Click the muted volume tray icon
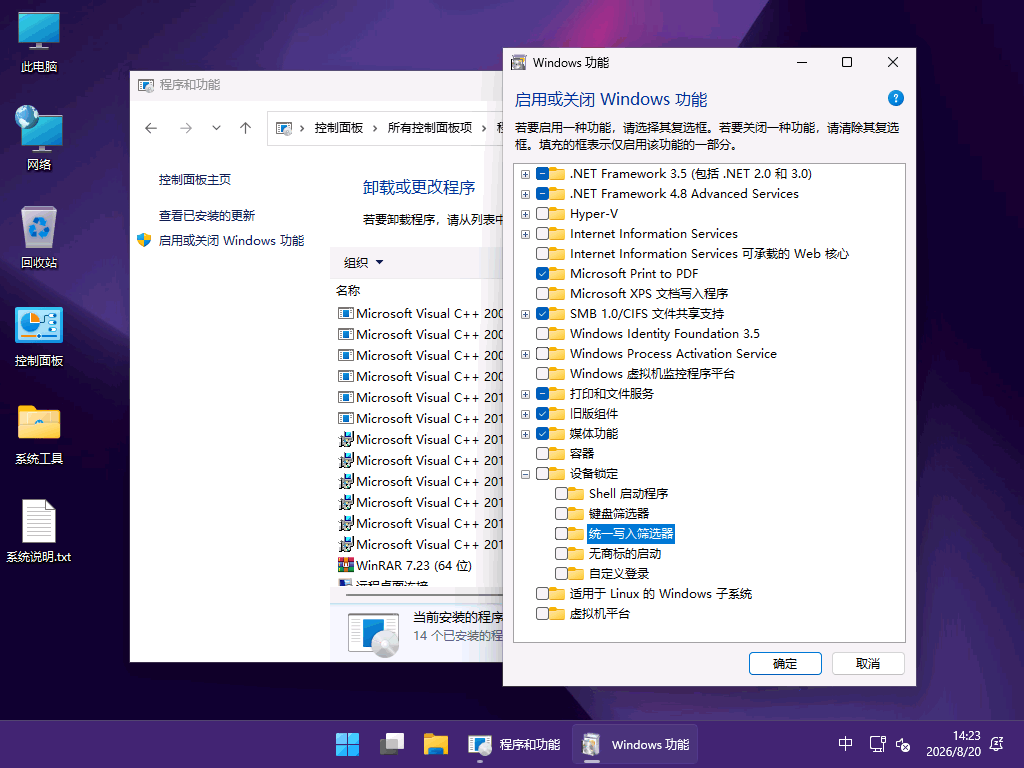This screenshot has width=1024, height=768. [x=903, y=744]
